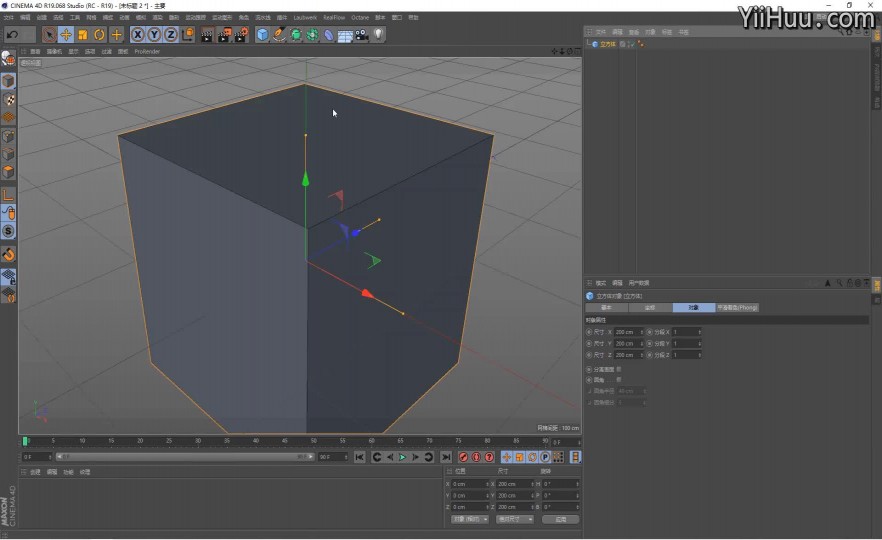Click the green Array modeling icon
The width and height of the screenshot is (882, 540).
[x=312, y=35]
